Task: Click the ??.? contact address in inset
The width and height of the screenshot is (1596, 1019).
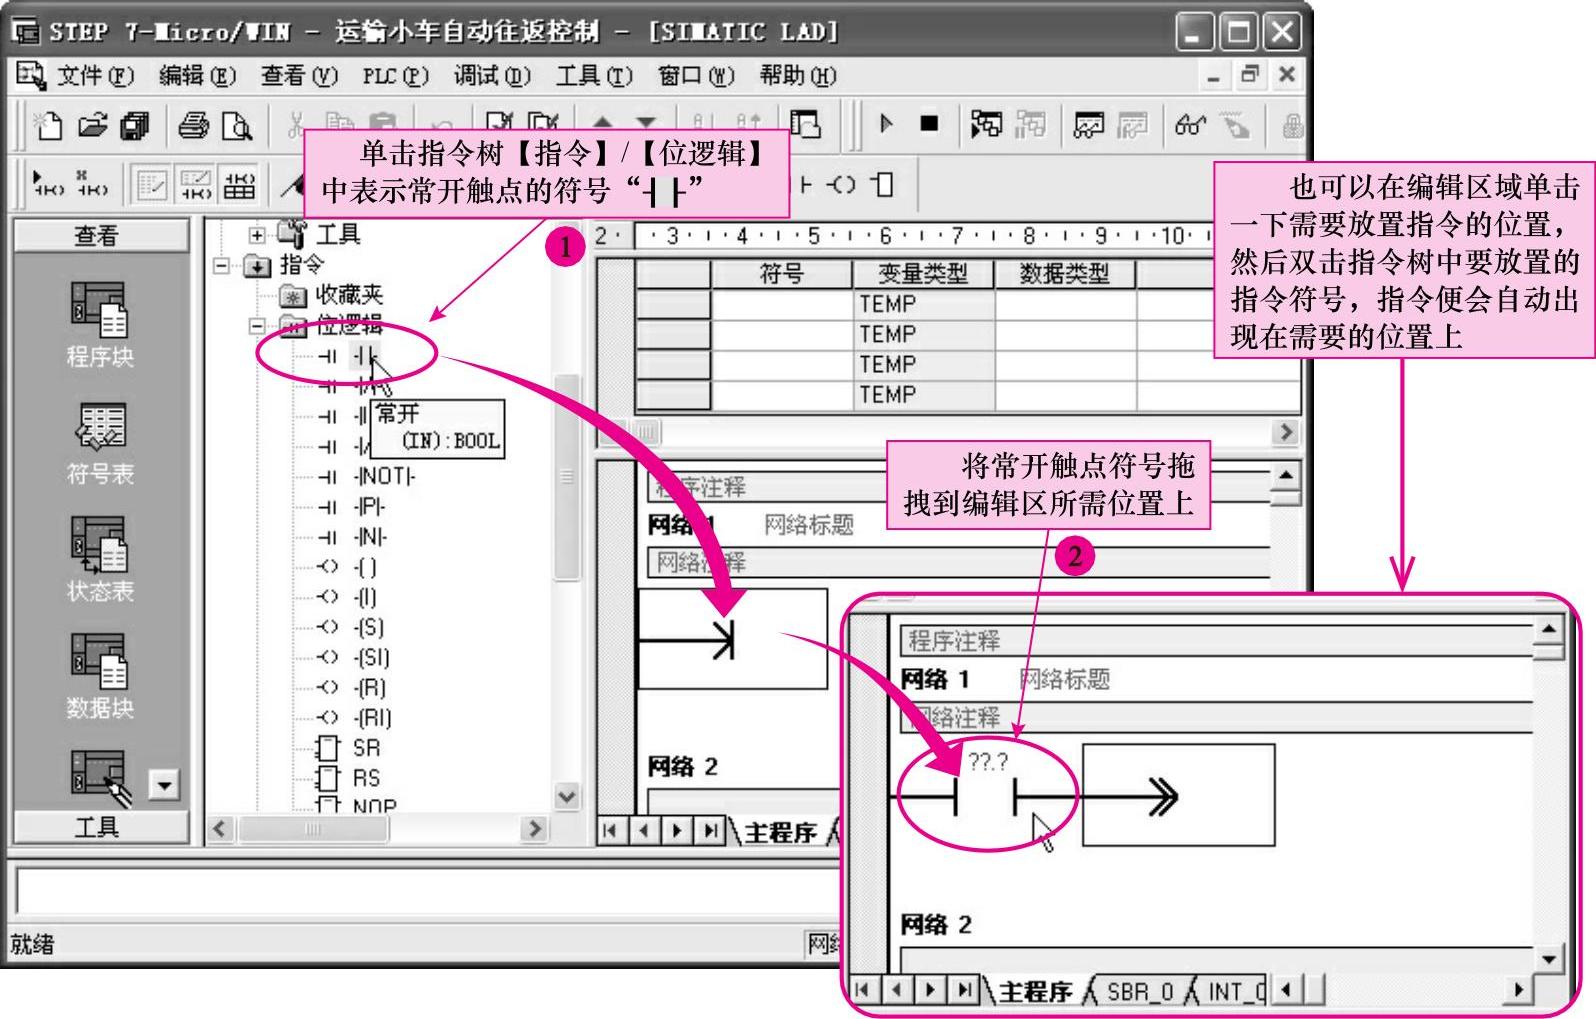Action: (988, 762)
